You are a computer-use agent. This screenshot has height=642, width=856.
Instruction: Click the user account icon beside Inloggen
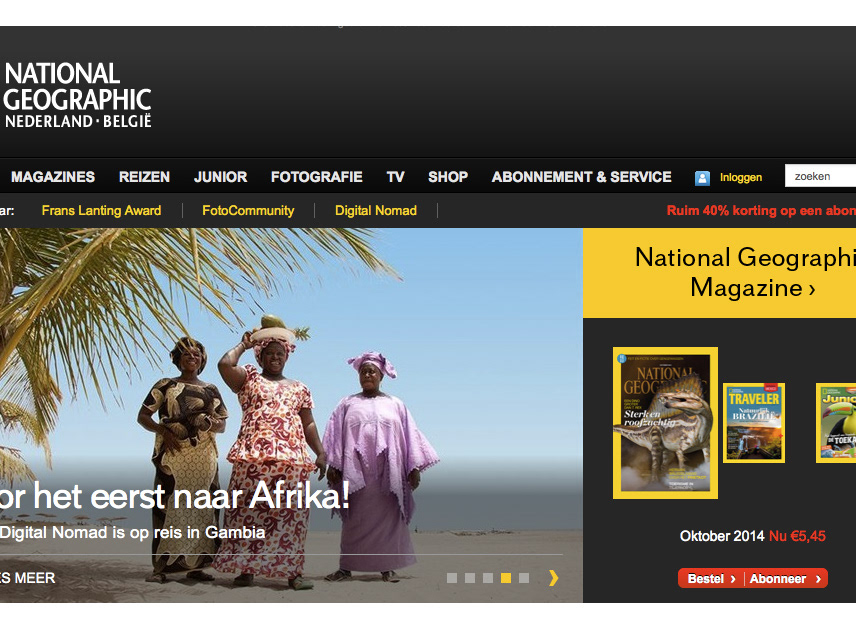702,178
